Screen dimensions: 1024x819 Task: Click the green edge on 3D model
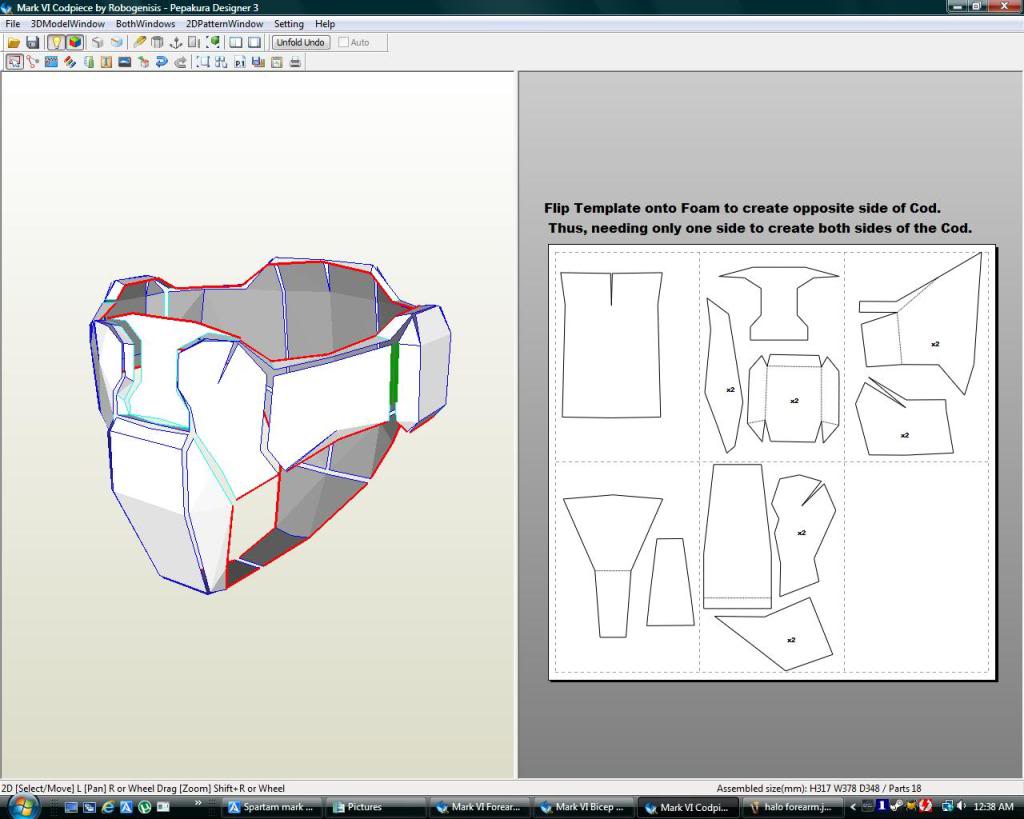[x=394, y=373]
